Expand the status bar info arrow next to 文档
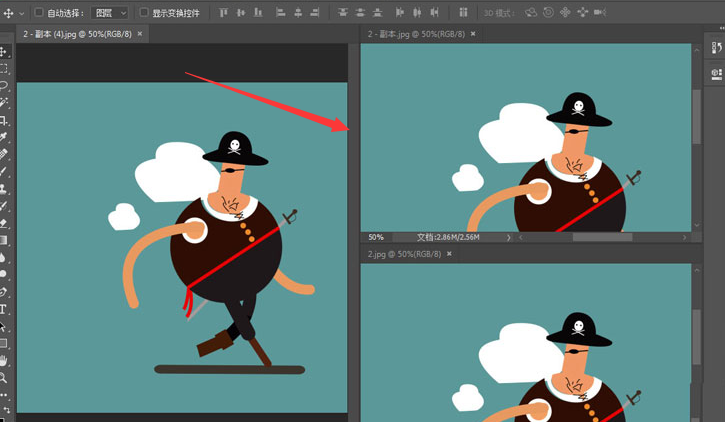 click(509, 238)
